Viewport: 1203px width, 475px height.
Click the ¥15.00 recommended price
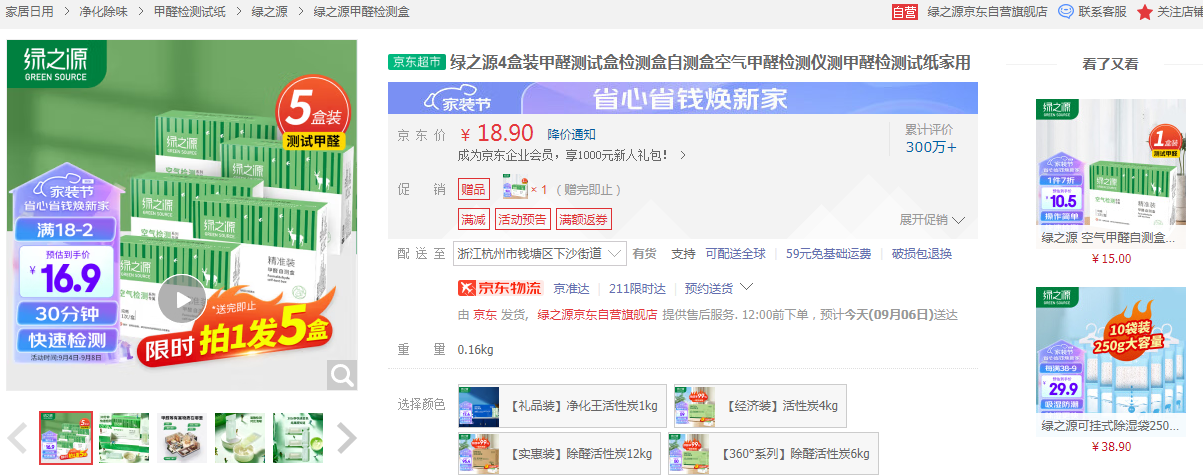(1111, 259)
